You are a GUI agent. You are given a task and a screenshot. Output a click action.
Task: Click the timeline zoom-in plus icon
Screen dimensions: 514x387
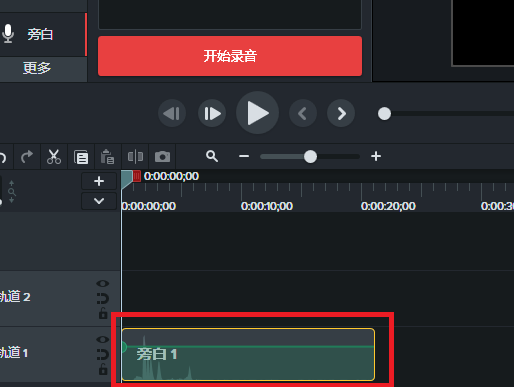pos(376,156)
